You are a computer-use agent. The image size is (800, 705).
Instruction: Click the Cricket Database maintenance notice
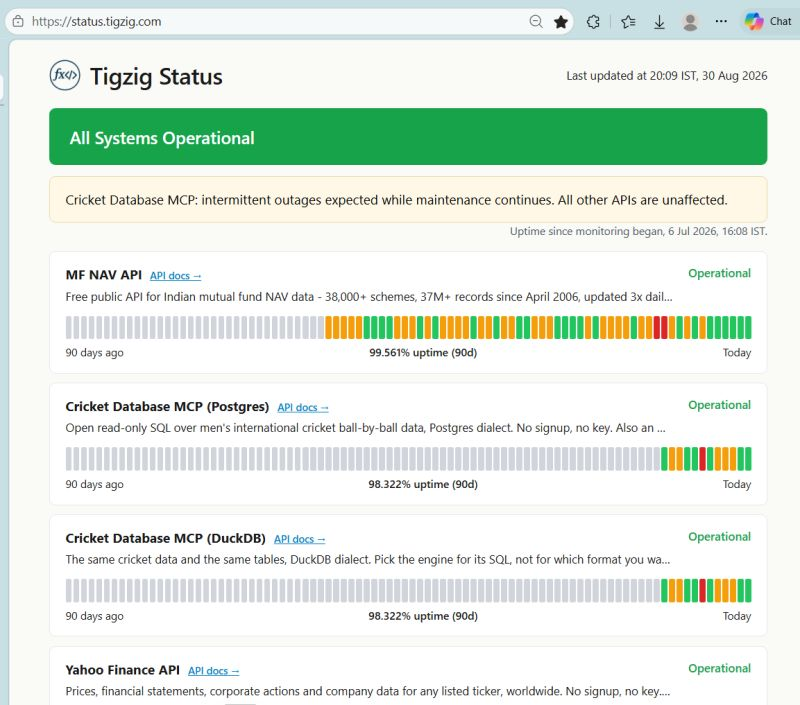[x=408, y=199]
